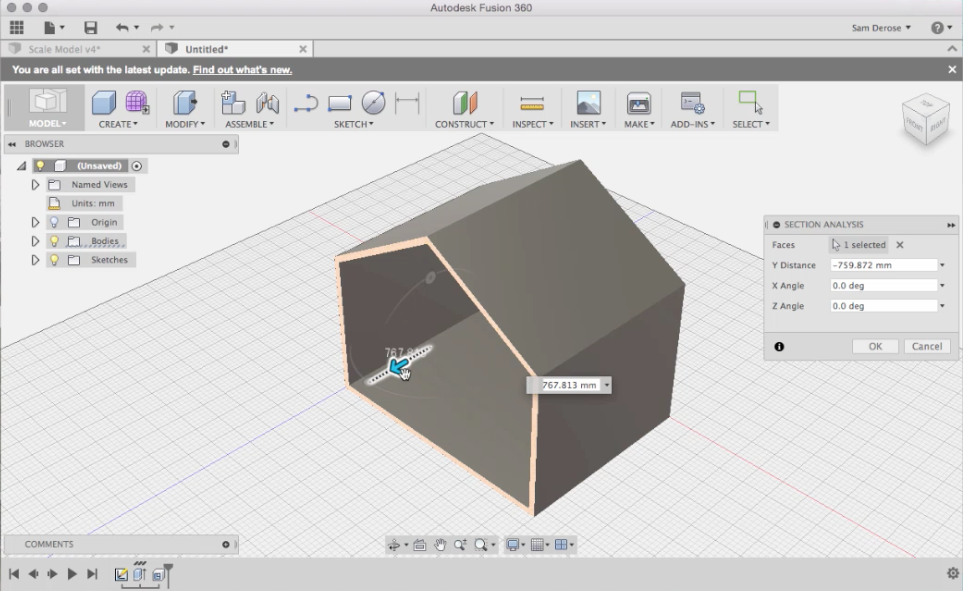The width and height of the screenshot is (963, 591).
Task: Activate the Pan hand icon
Action: pyautogui.click(x=441, y=544)
